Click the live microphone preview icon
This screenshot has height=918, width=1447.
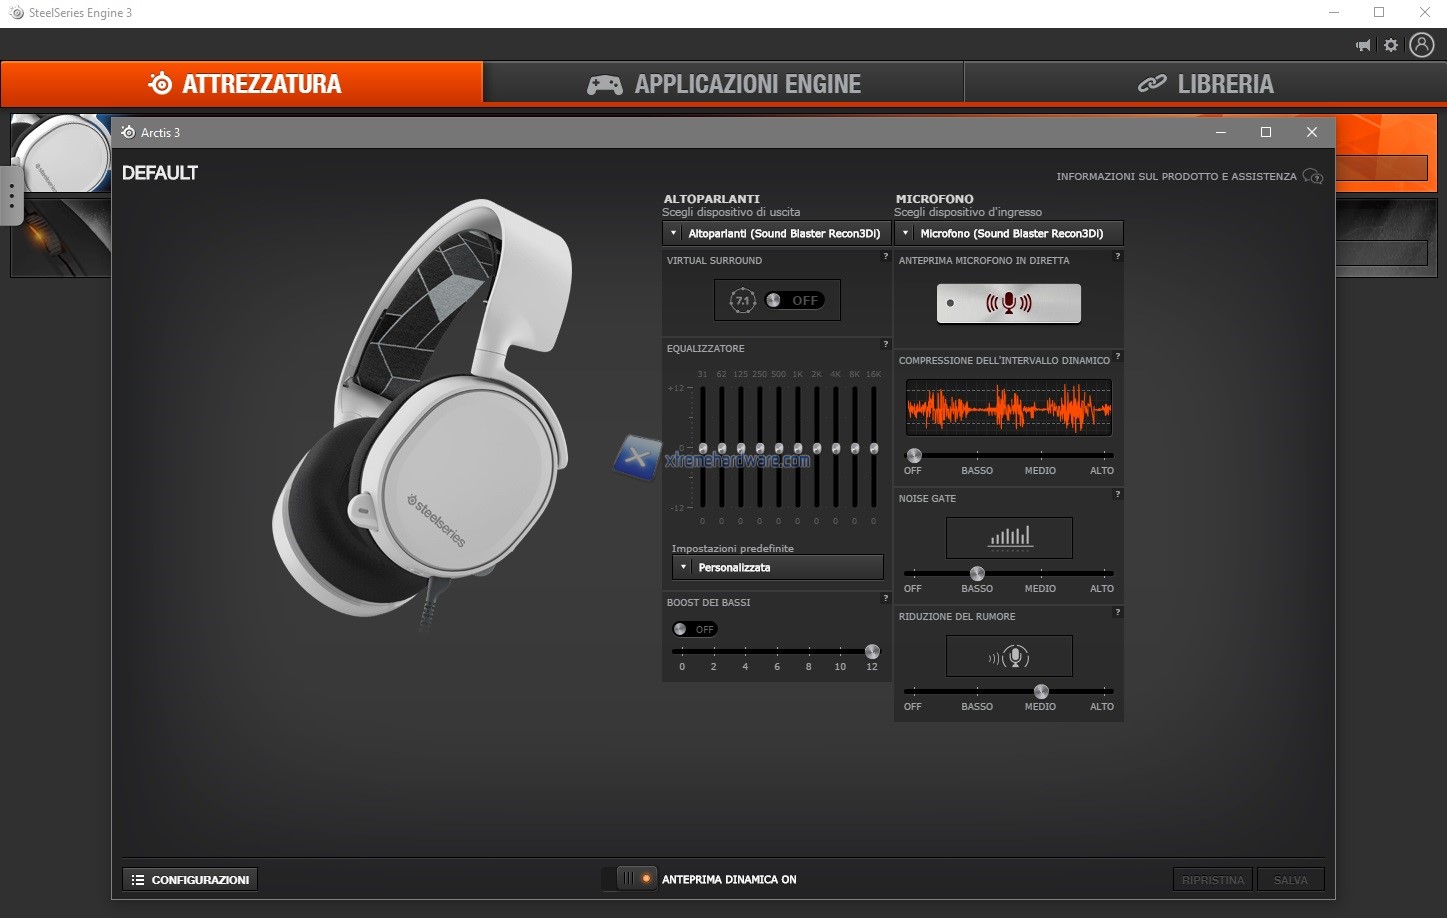coord(1008,303)
